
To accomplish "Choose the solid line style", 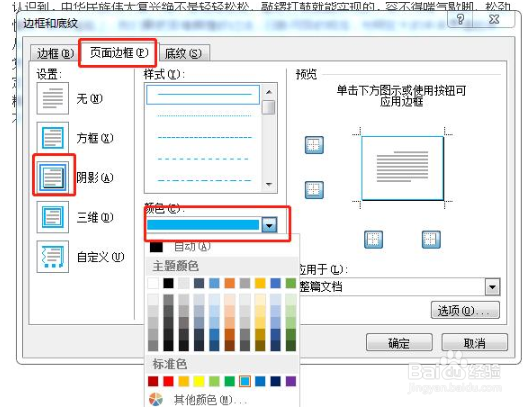I will click(x=203, y=94).
